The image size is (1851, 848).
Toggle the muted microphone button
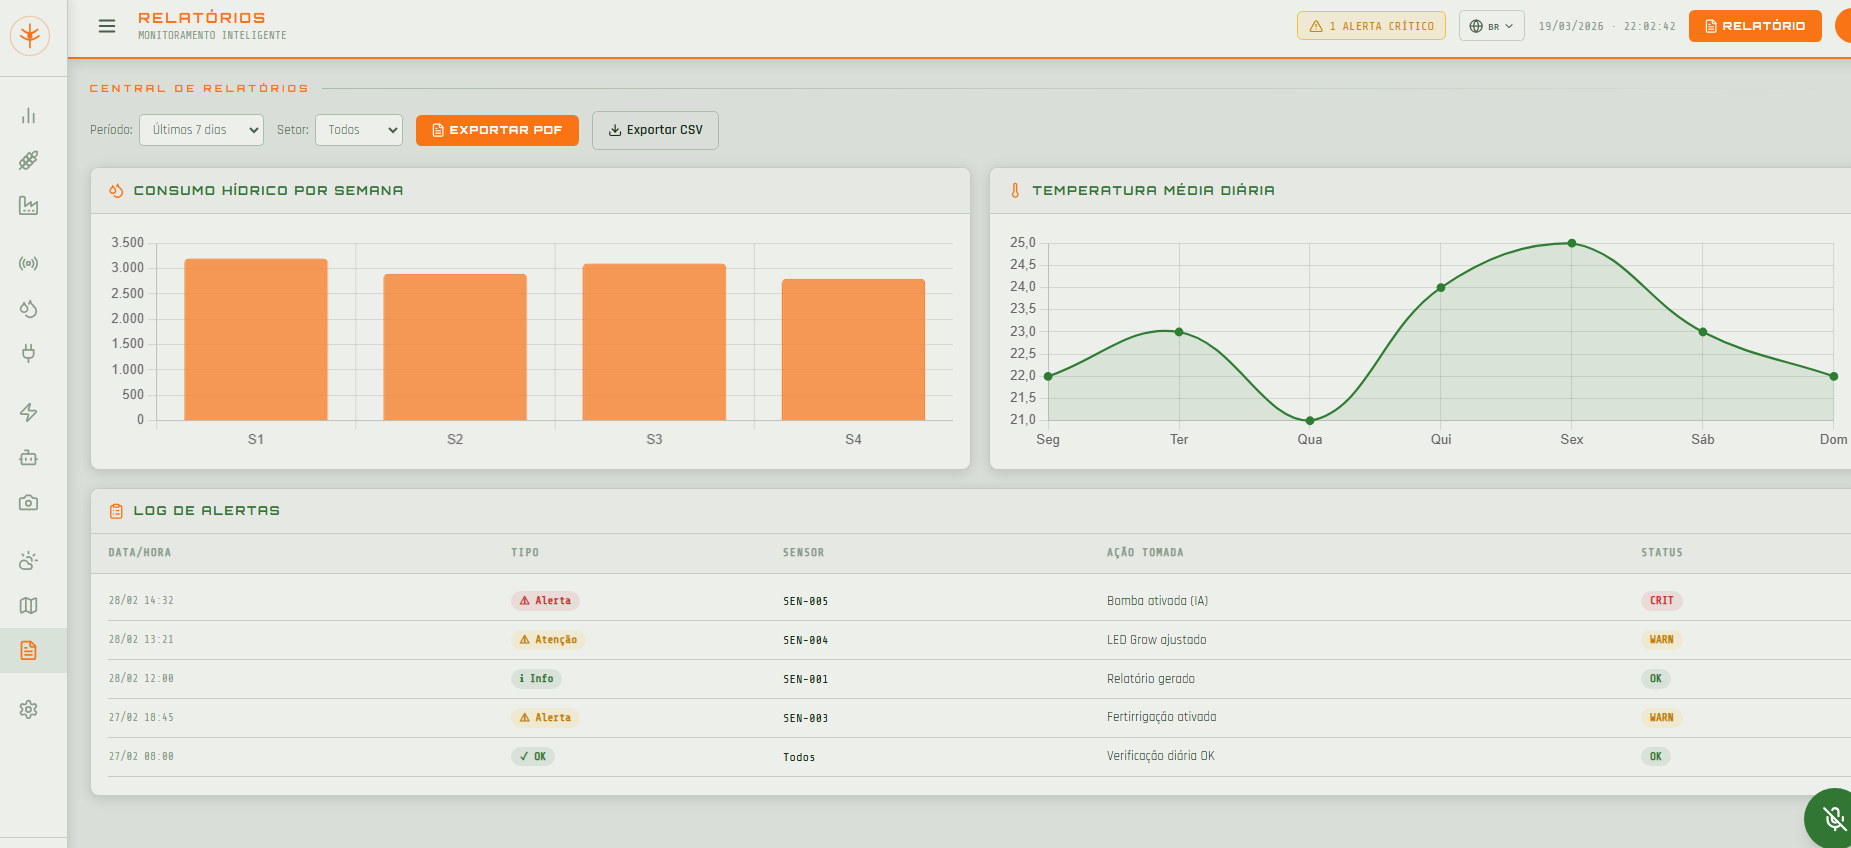pyautogui.click(x=1832, y=818)
